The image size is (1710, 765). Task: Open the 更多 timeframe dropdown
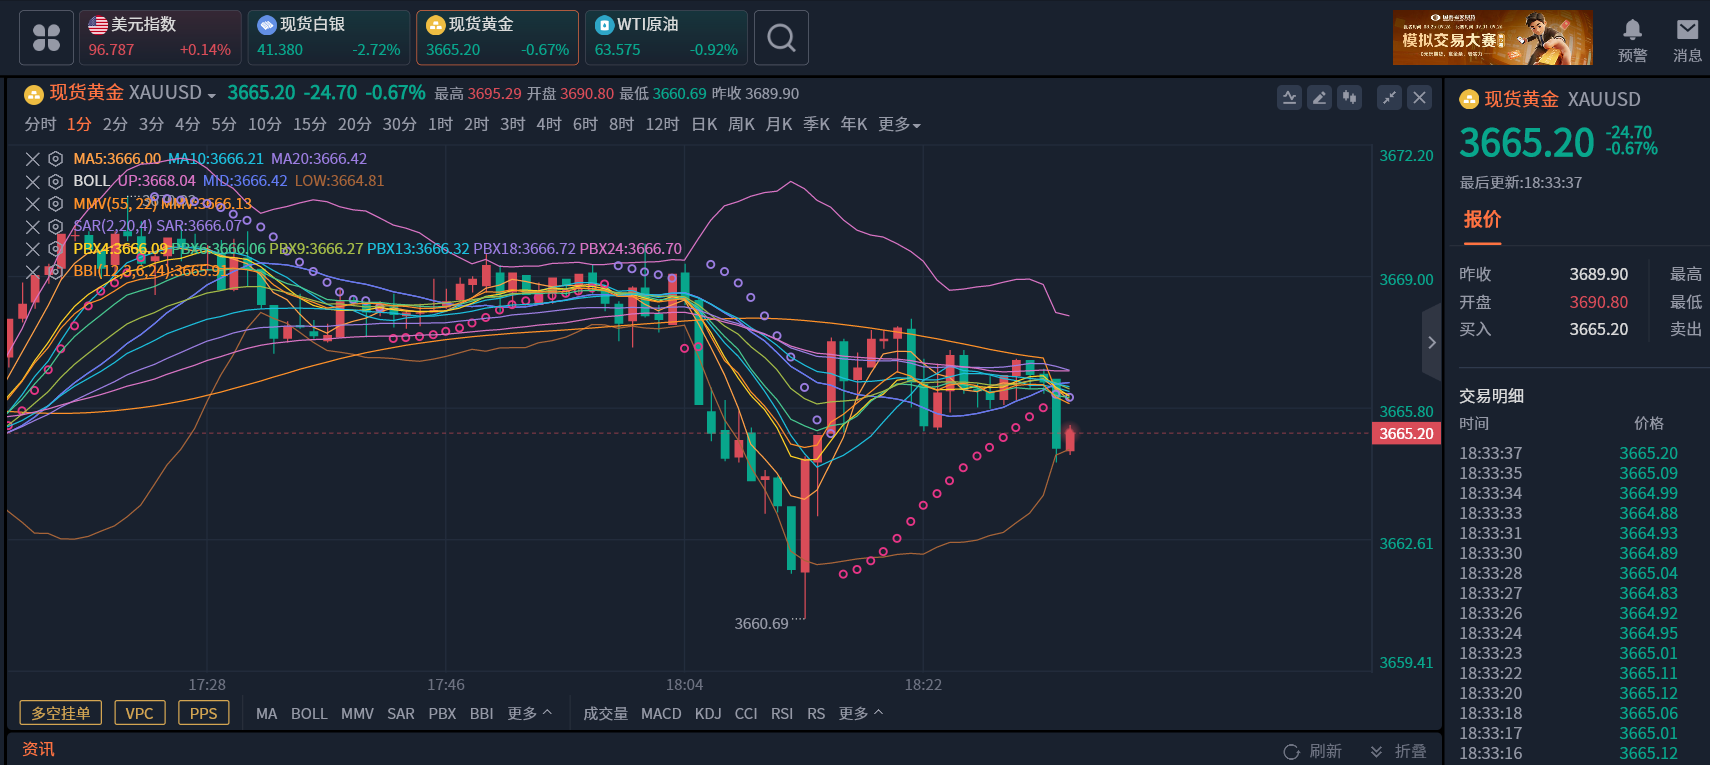(899, 125)
